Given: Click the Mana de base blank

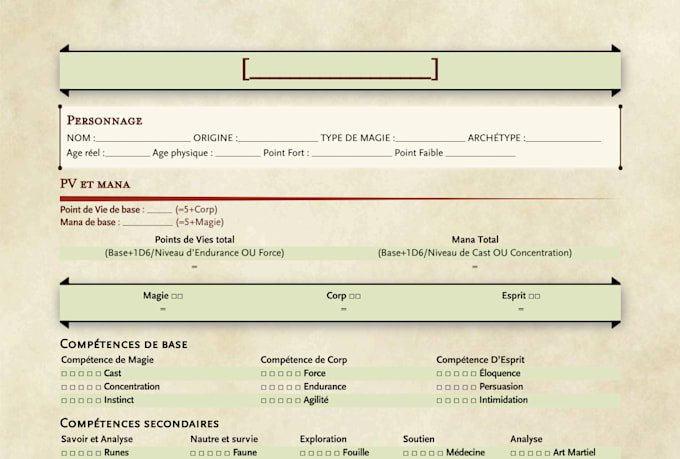Looking at the screenshot, I should pyautogui.click(x=148, y=223).
